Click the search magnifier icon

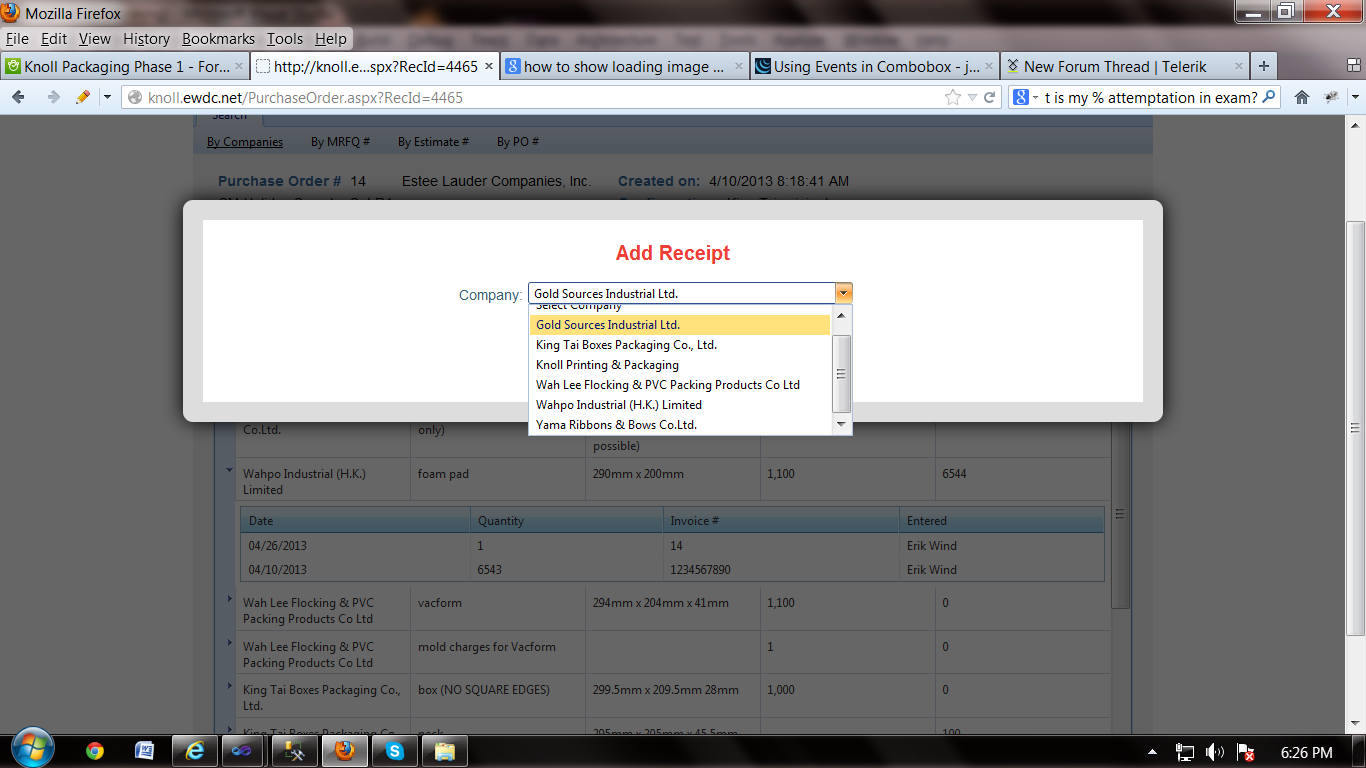[x=1269, y=97]
